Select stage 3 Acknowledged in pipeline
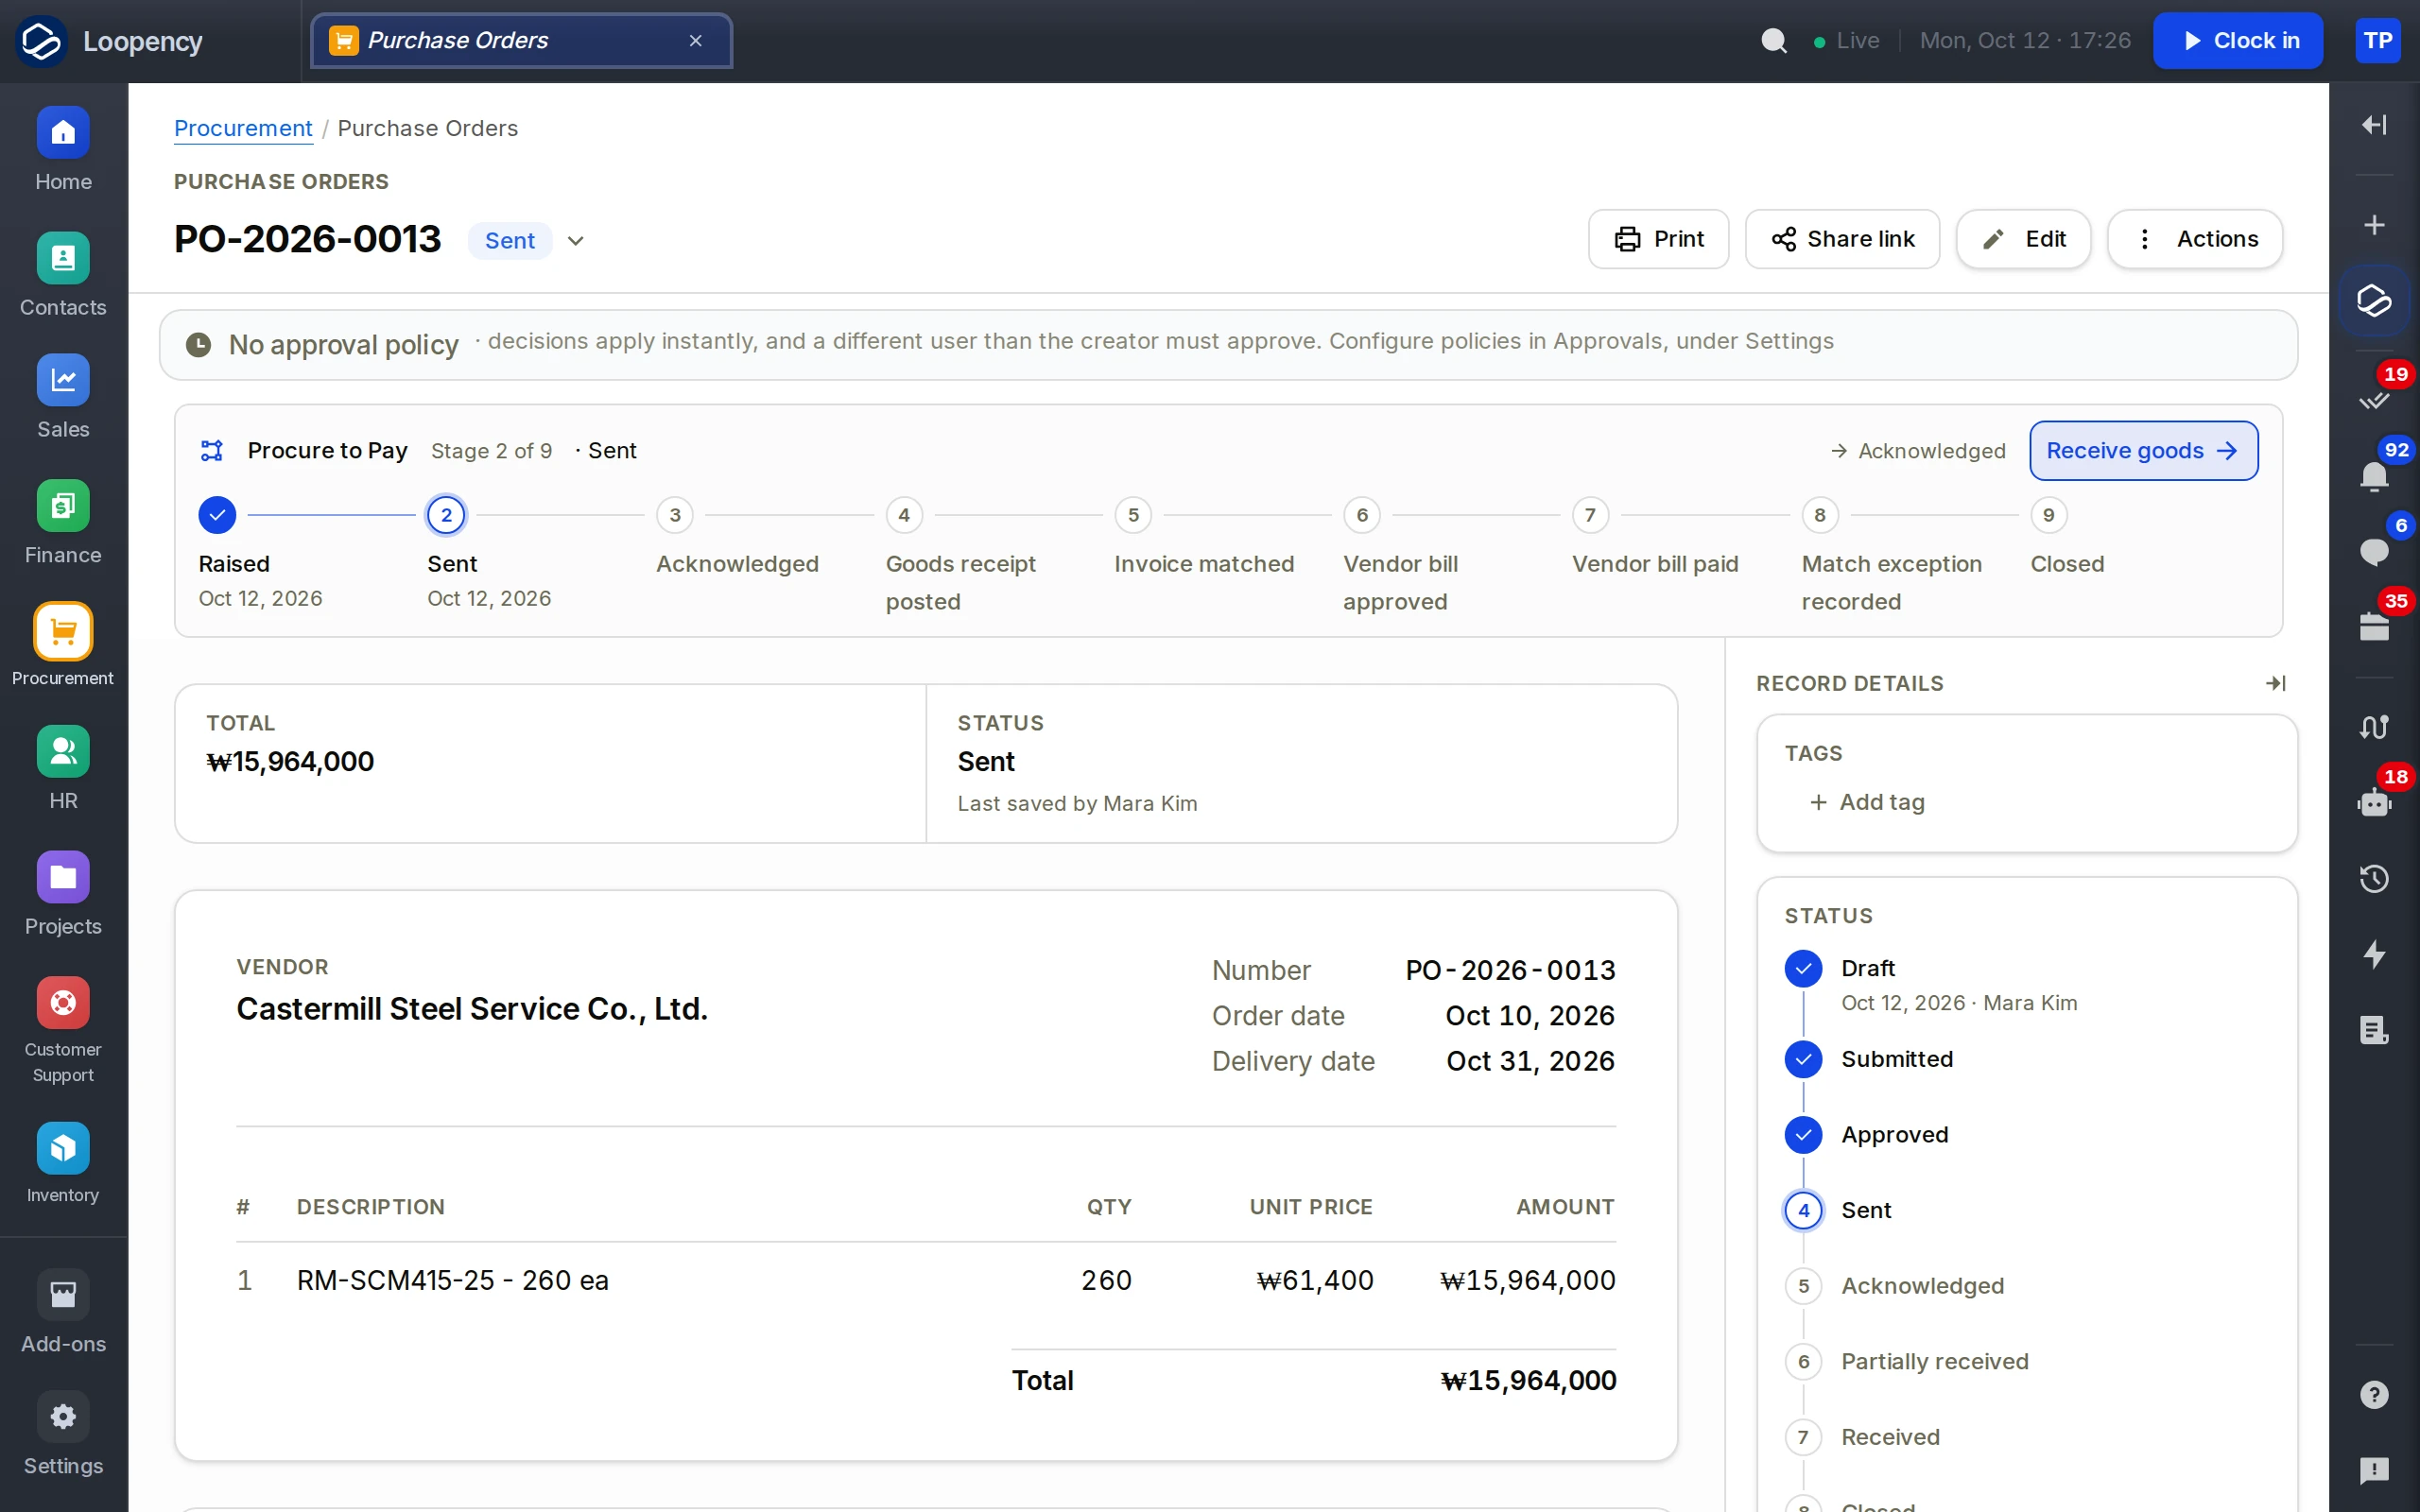Screen dimensions: 2420x1512 (674, 515)
